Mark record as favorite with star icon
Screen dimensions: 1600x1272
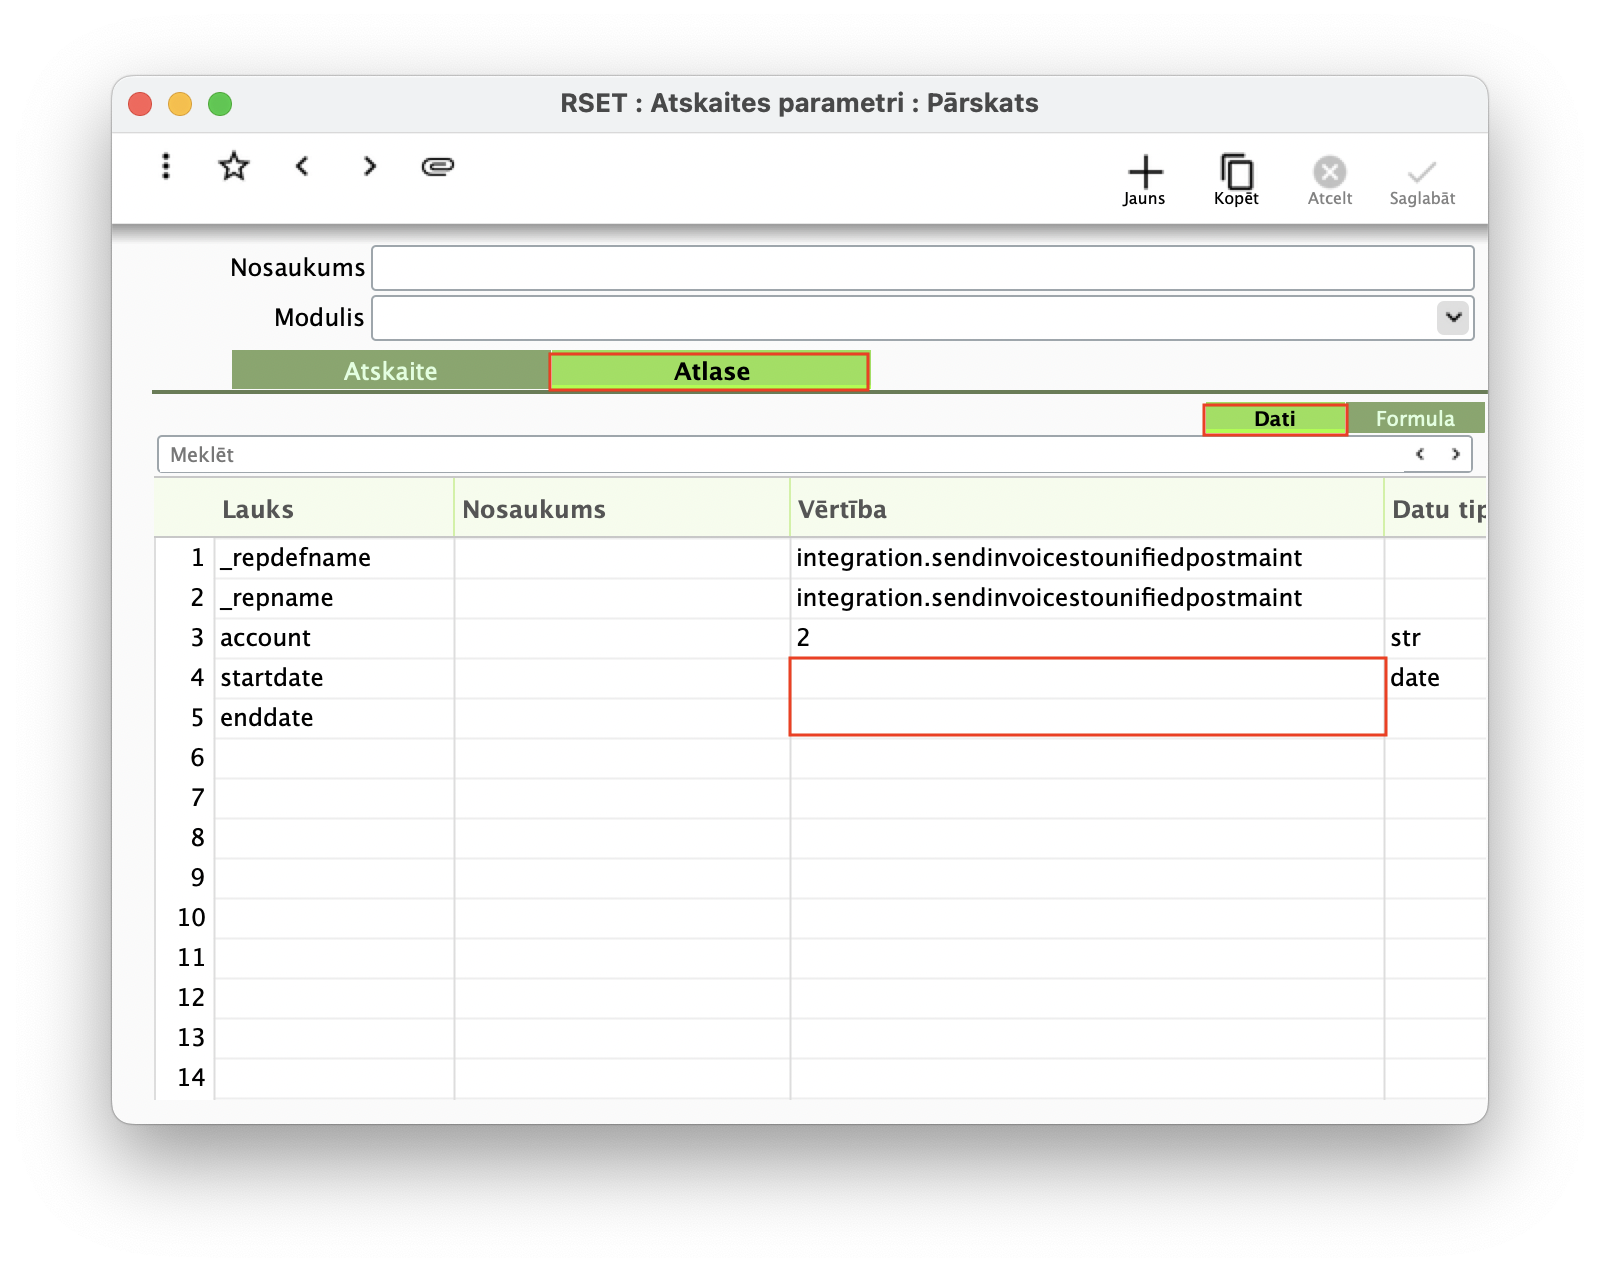[x=234, y=166]
